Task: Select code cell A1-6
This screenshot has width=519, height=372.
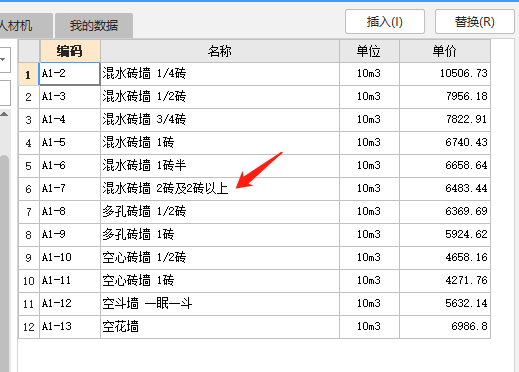Action: point(70,166)
